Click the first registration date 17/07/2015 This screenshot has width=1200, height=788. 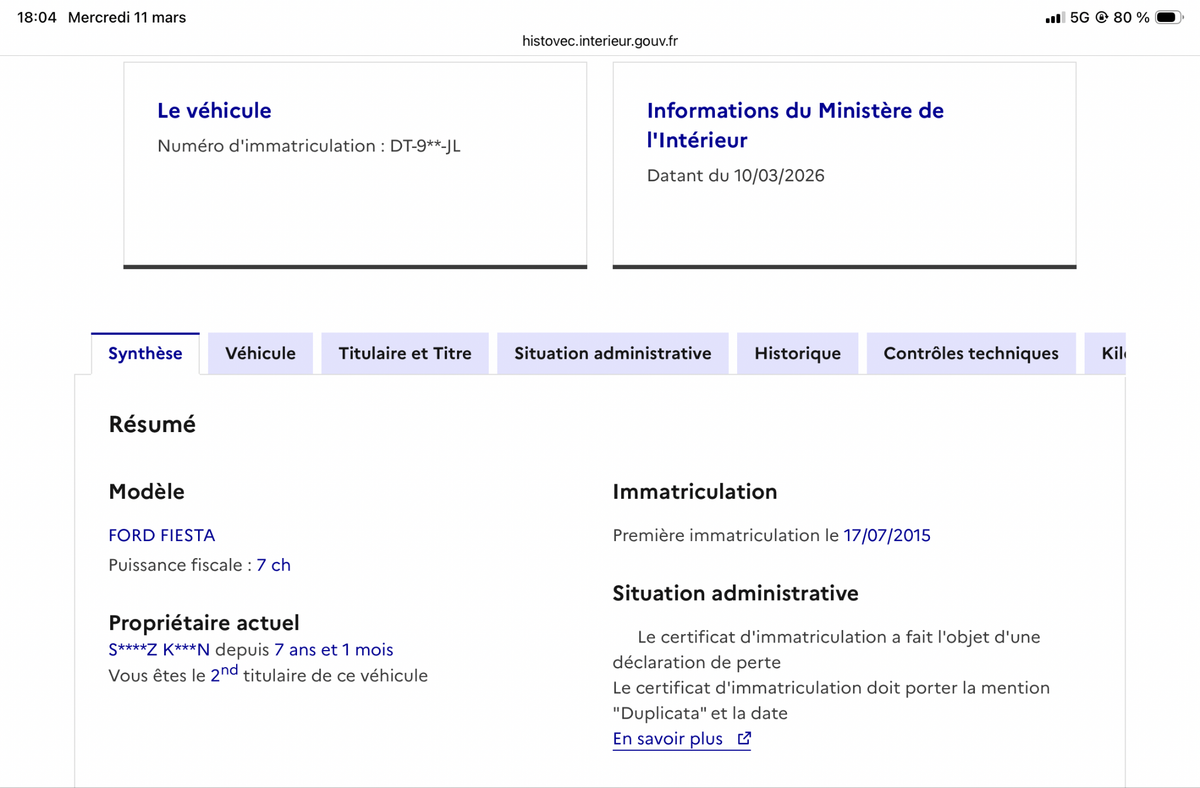[x=886, y=535]
